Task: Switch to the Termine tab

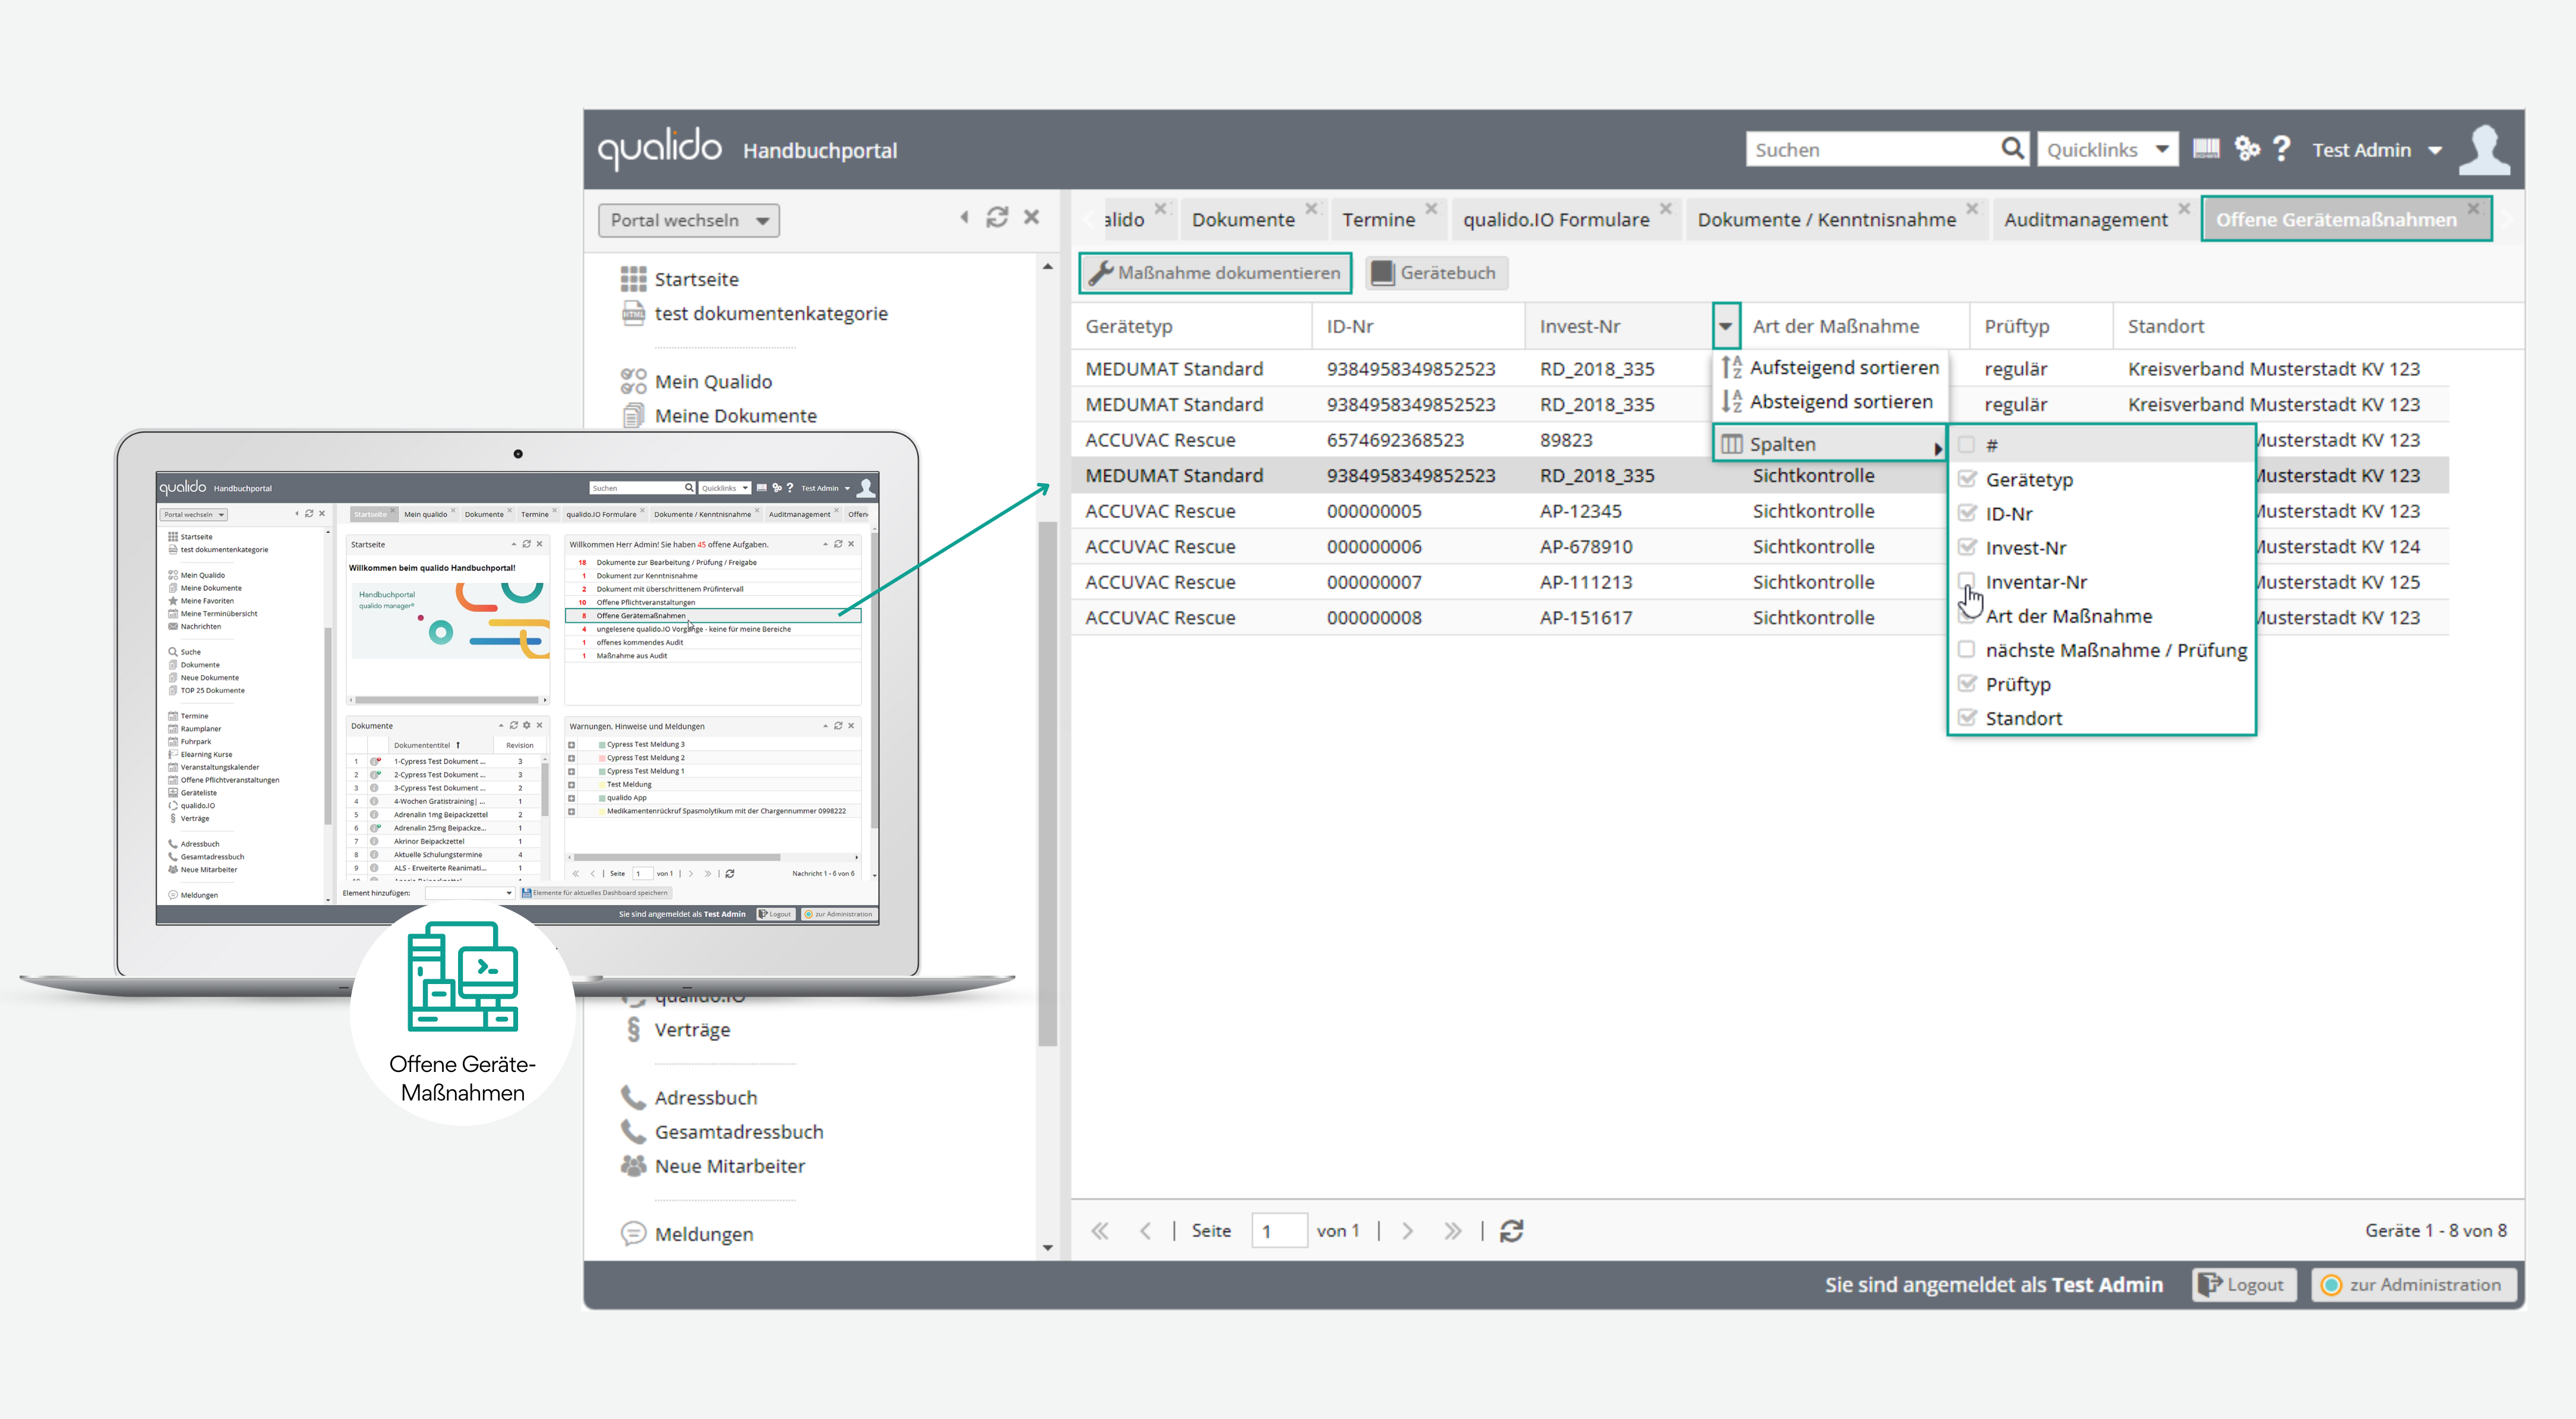Action: click(1378, 219)
